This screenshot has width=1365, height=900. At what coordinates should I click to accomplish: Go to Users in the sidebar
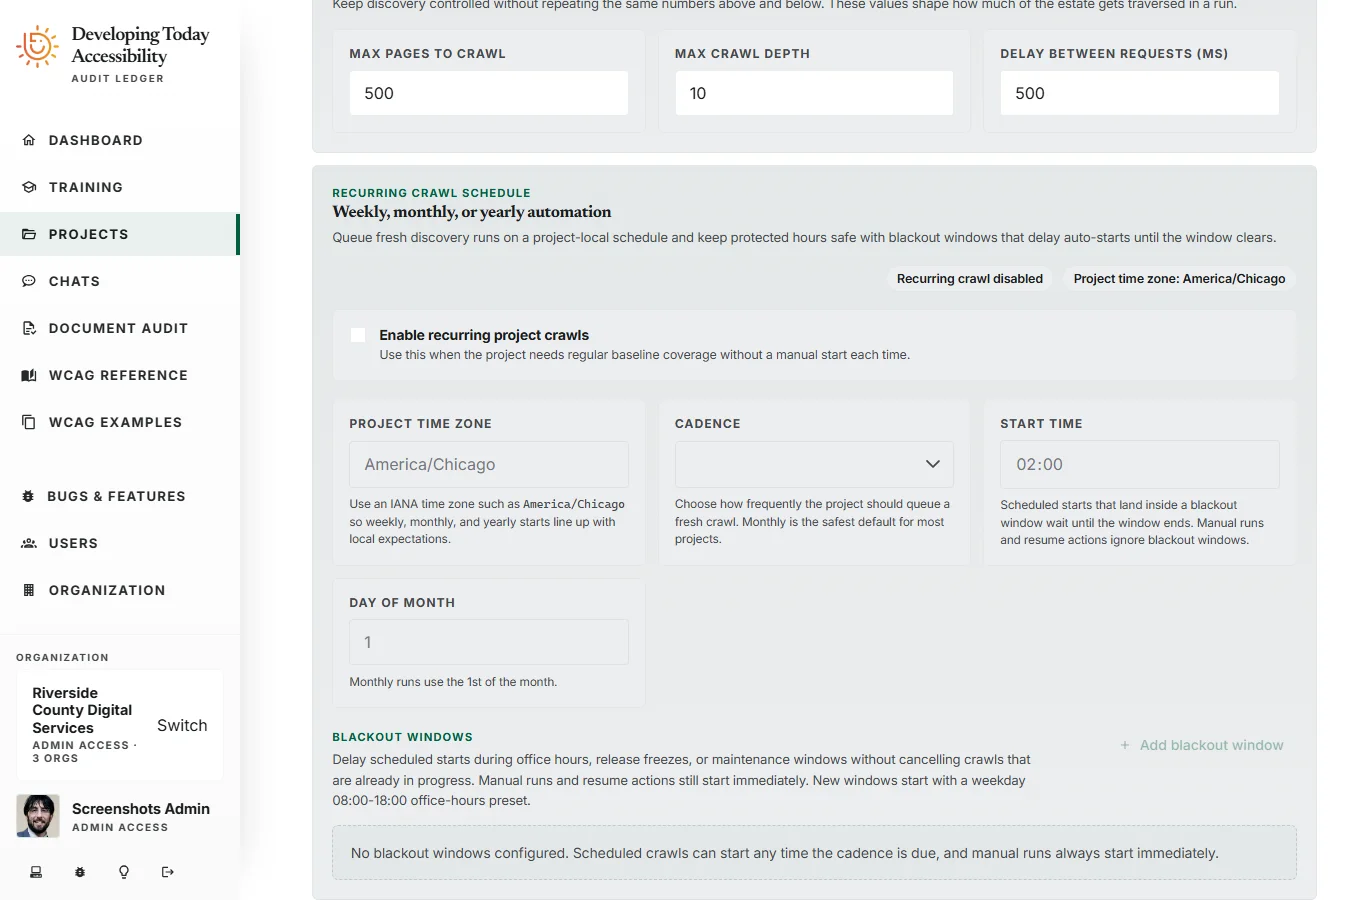[120, 543]
